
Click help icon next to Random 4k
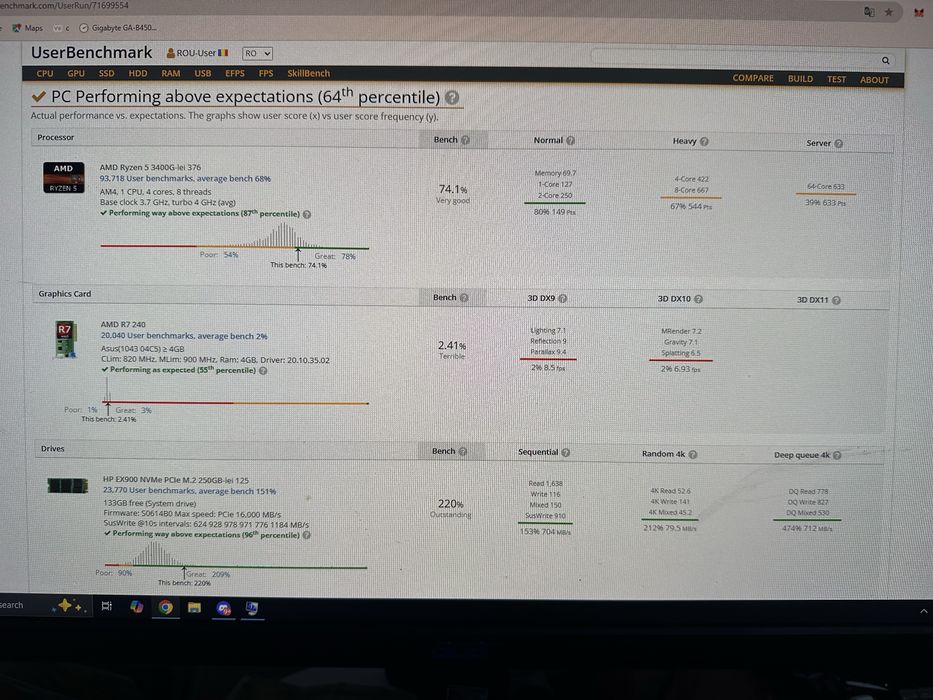693,454
